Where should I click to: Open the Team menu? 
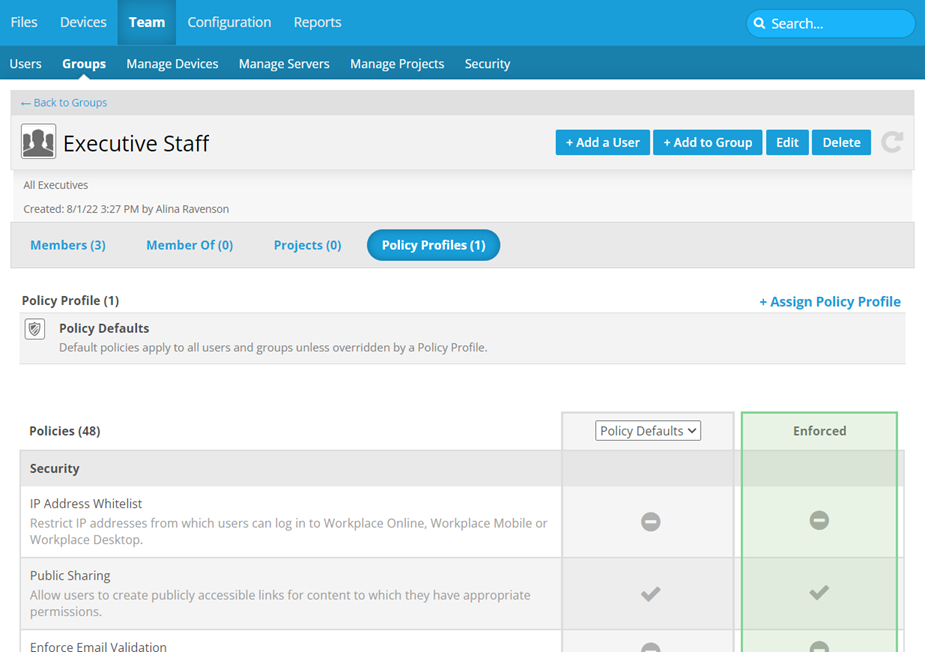click(146, 22)
